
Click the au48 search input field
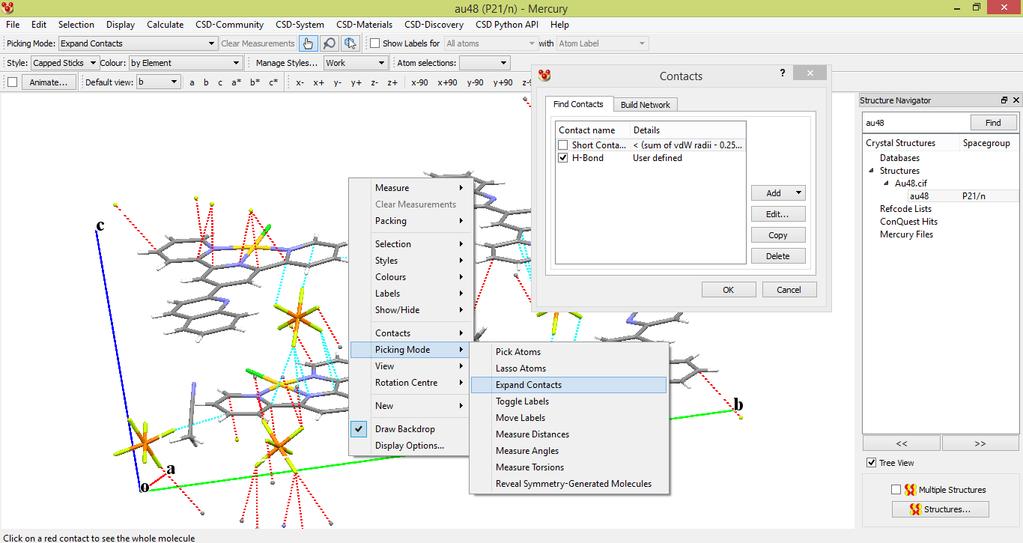tap(915, 122)
